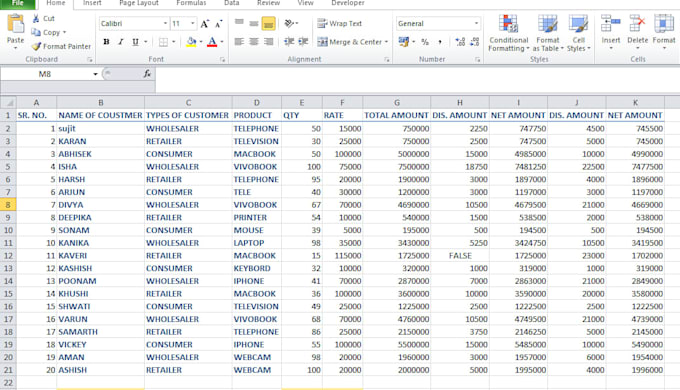
Task: Decrease the cell indent
Action: tap(289, 42)
